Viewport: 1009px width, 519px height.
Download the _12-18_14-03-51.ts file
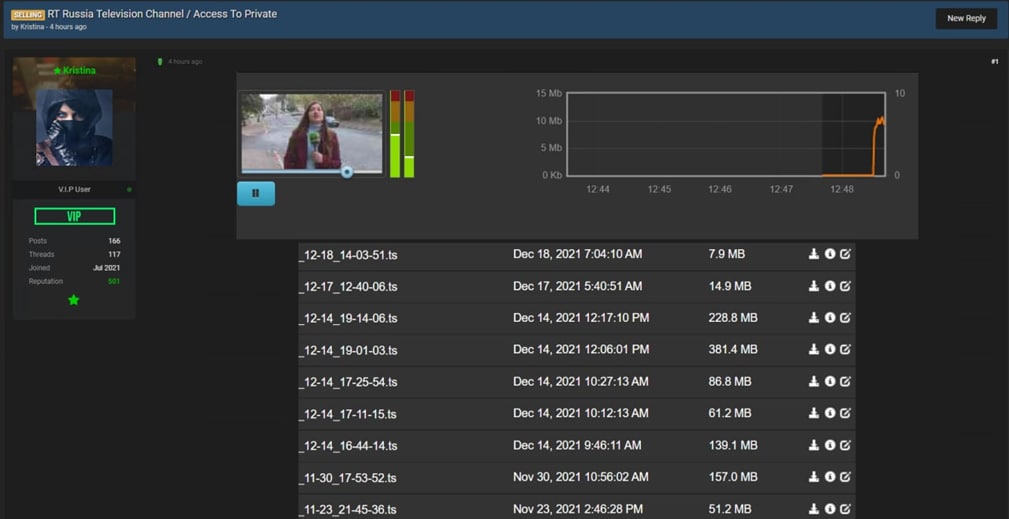pos(813,255)
